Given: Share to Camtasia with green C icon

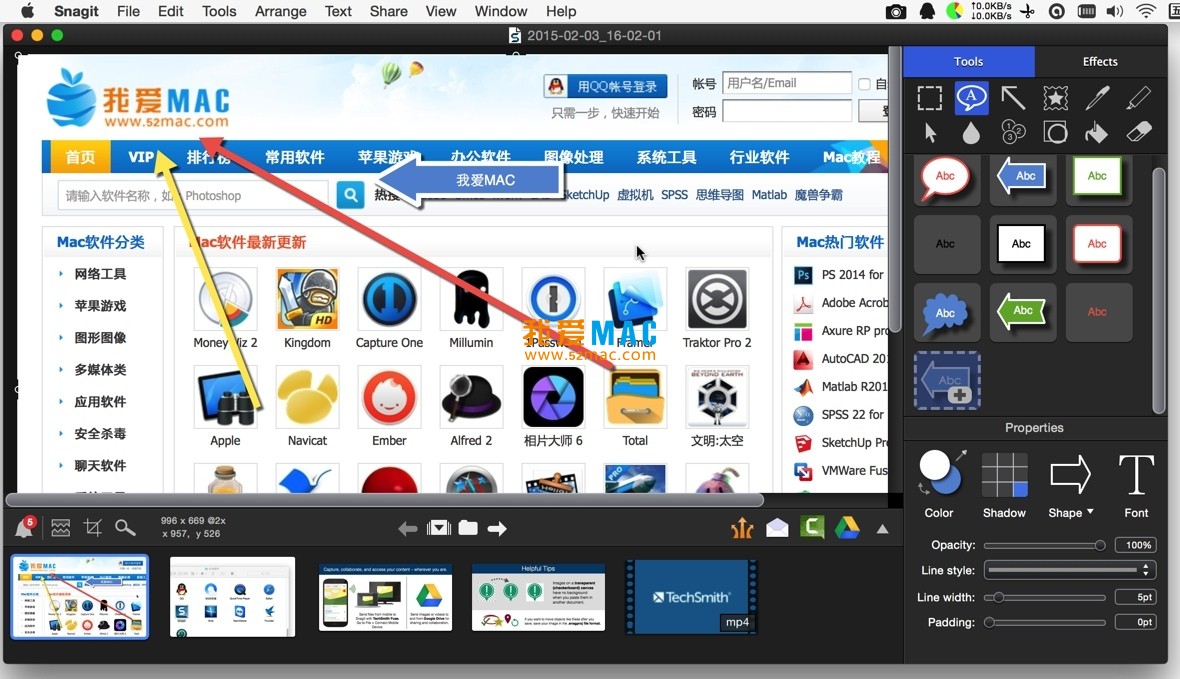Looking at the screenshot, I should tap(812, 527).
